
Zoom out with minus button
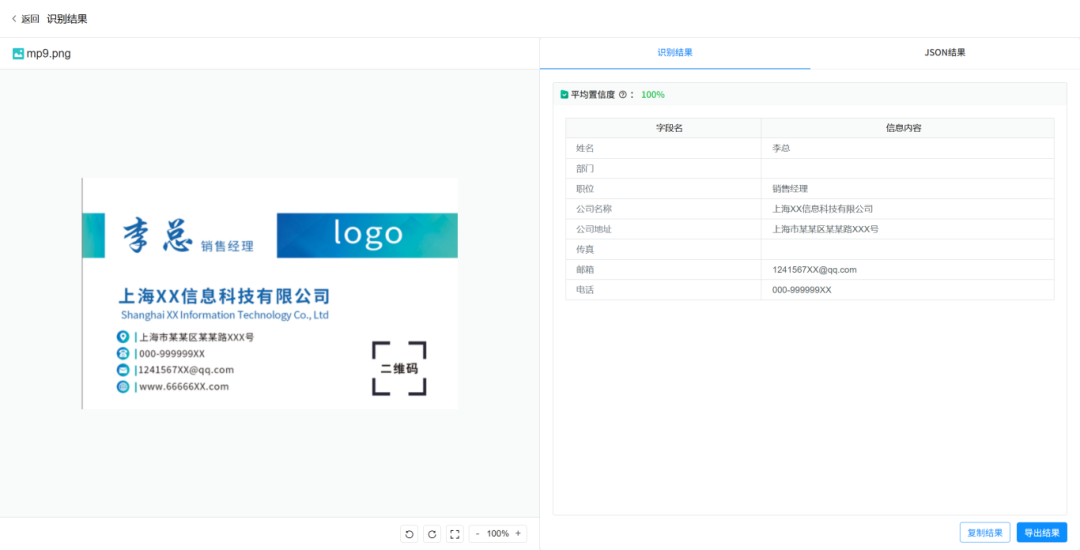(477, 534)
